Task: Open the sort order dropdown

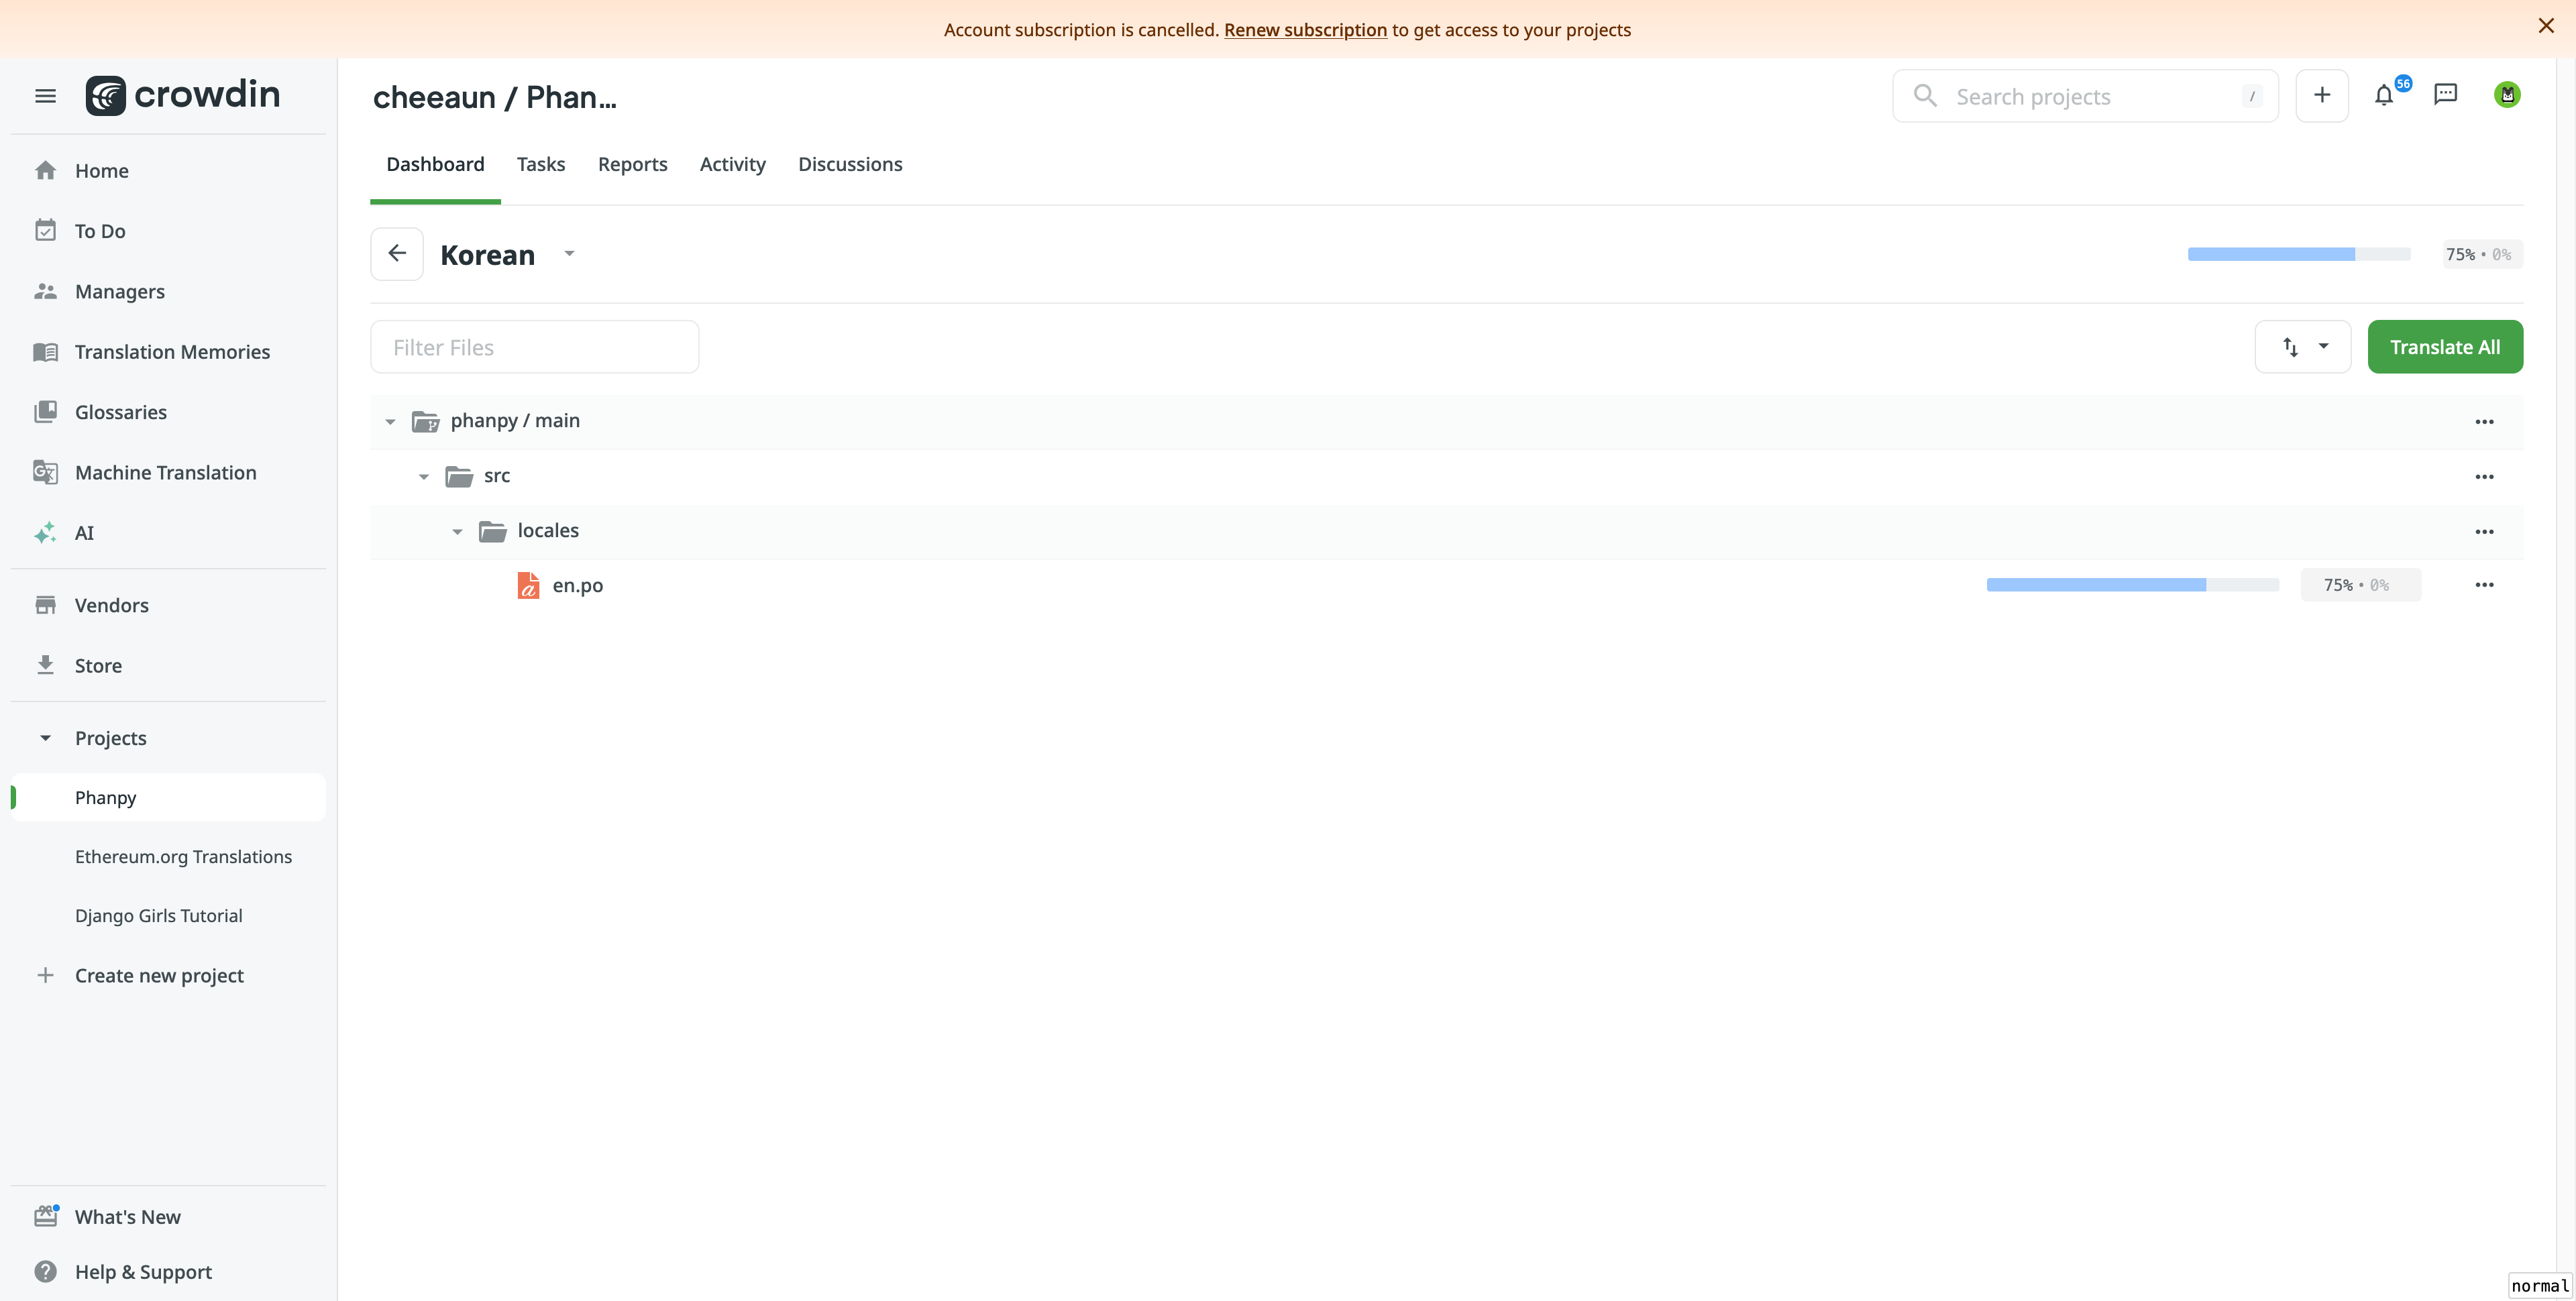Action: click(x=2302, y=347)
